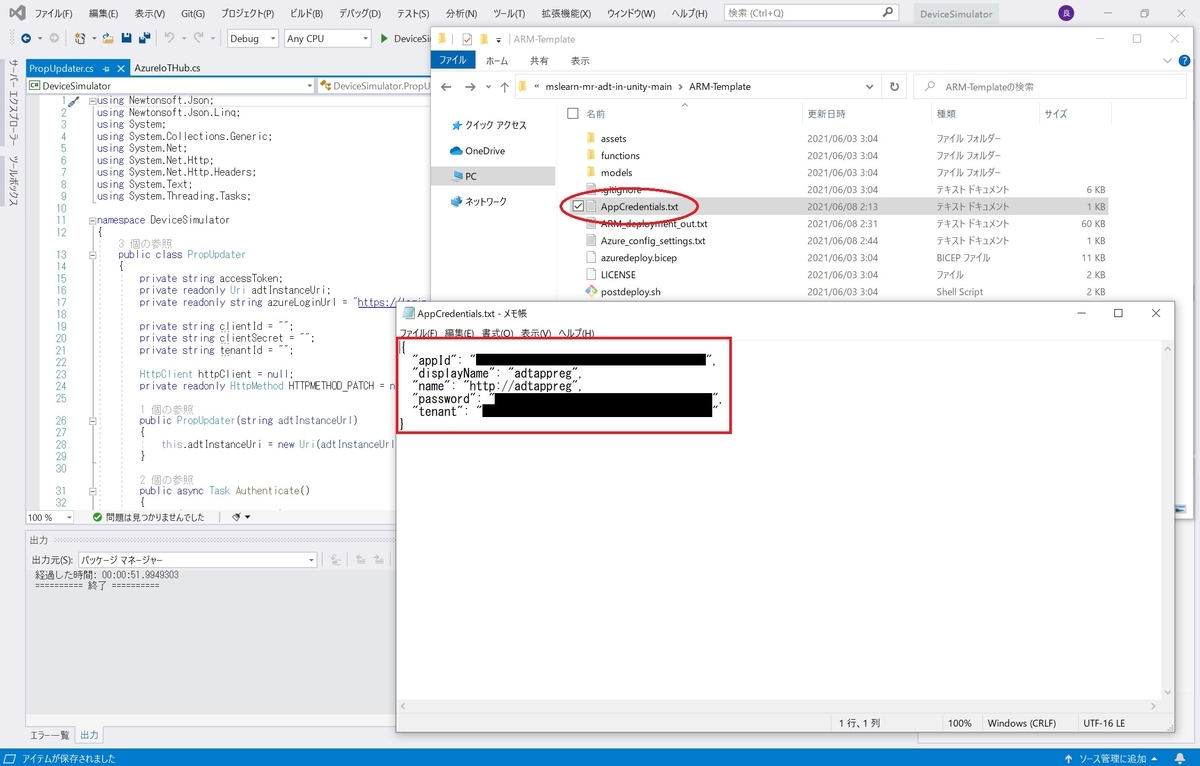Open the Format menu in Notepad
The image size is (1200, 766).
pos(497,333)
